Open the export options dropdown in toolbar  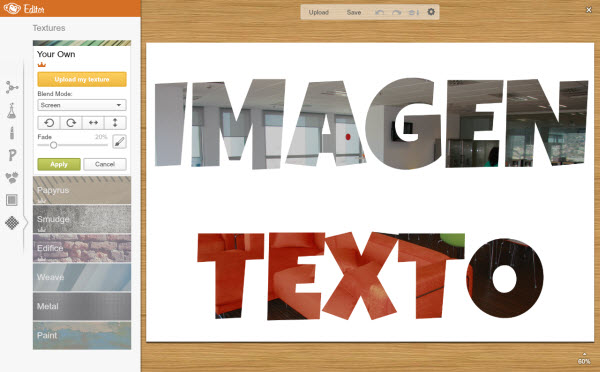click(x=413, y=12)
